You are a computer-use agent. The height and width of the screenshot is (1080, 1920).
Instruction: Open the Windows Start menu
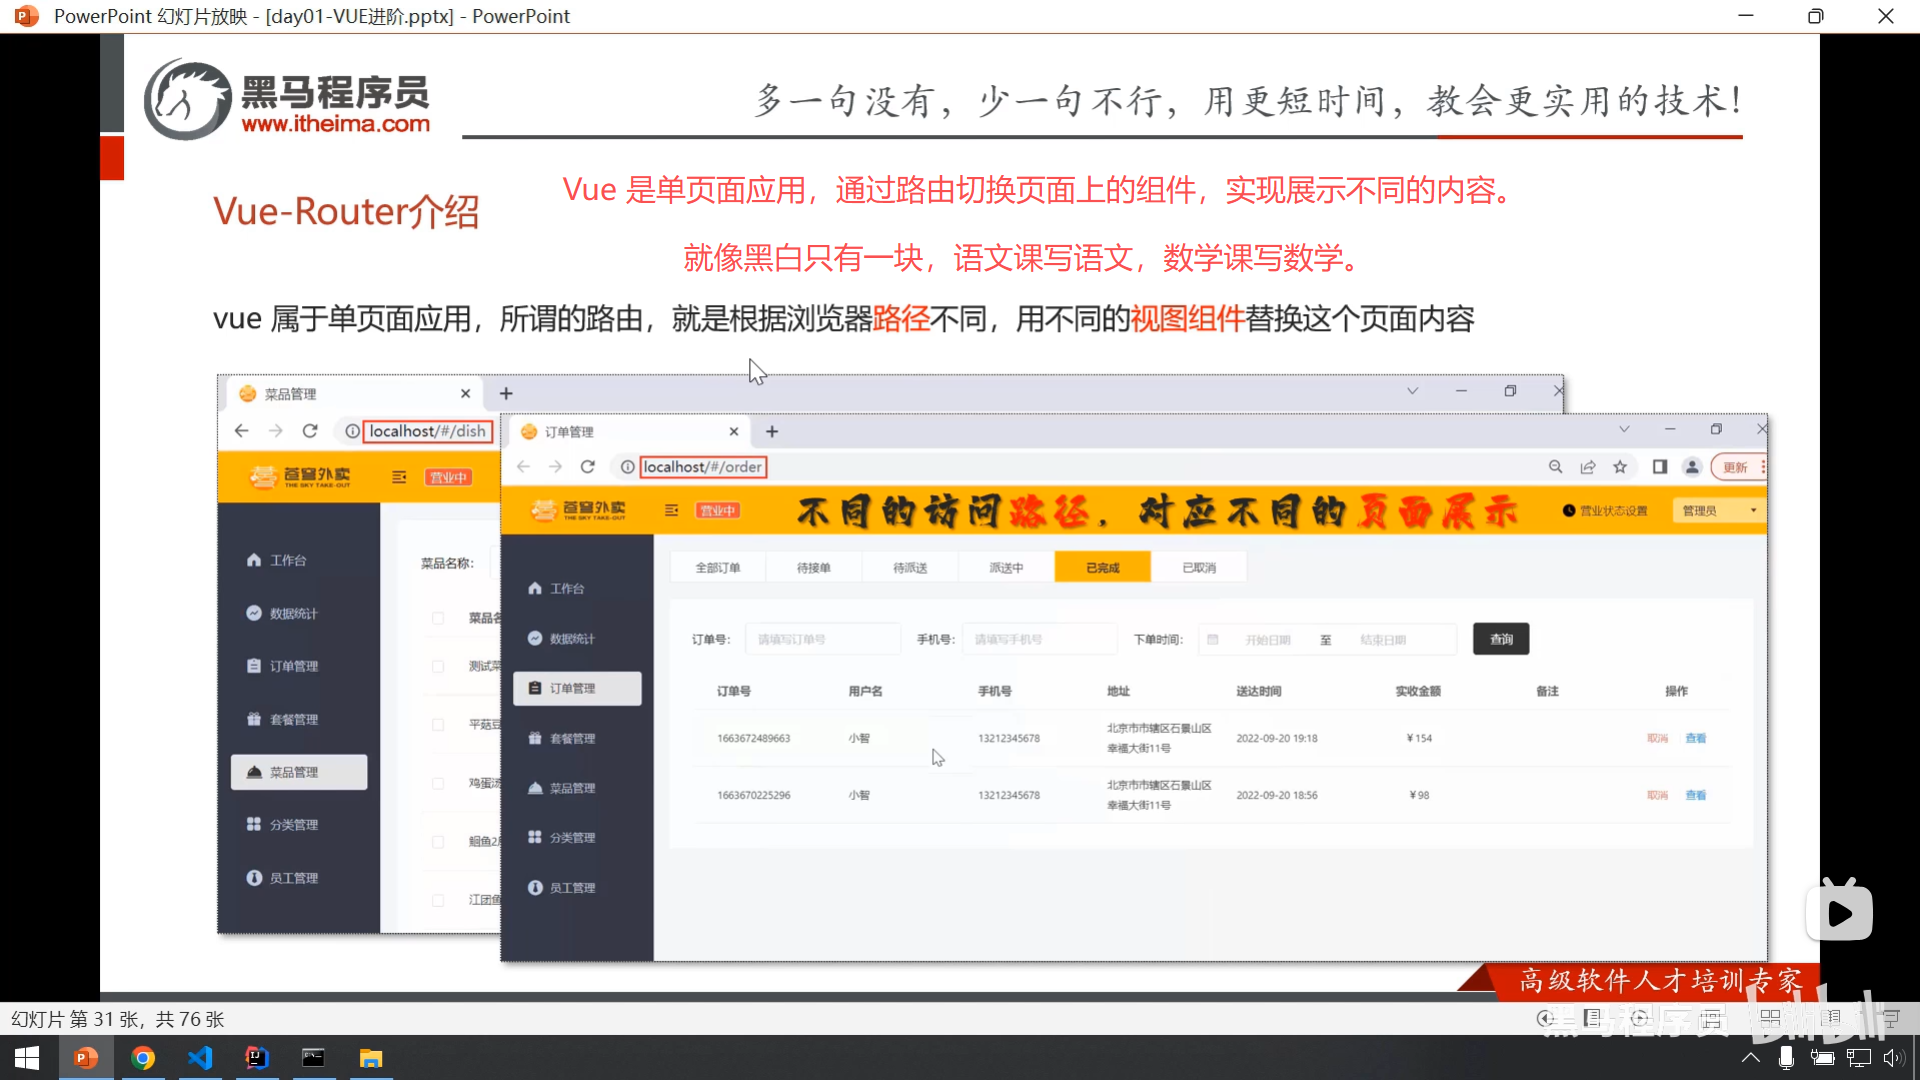tap(27, 1058)
